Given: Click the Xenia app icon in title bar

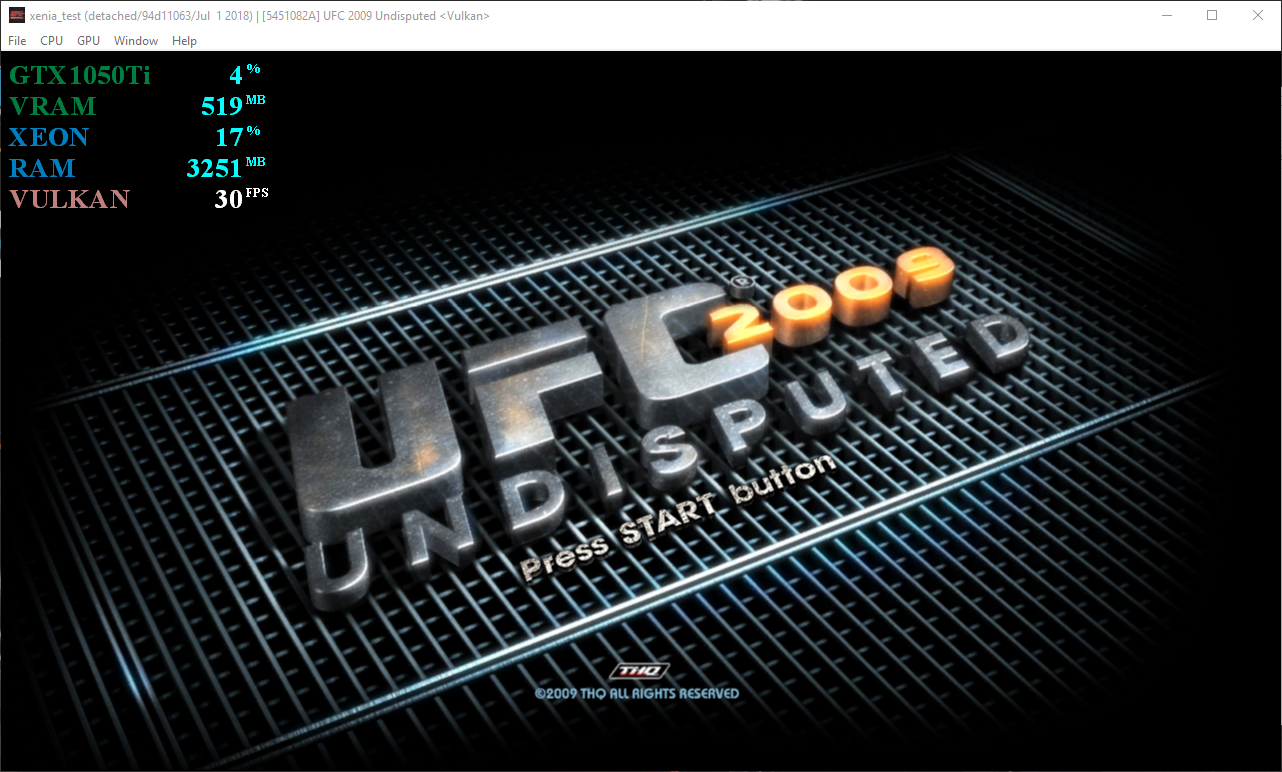Looking at the screenshot, I should click(16, 15).
